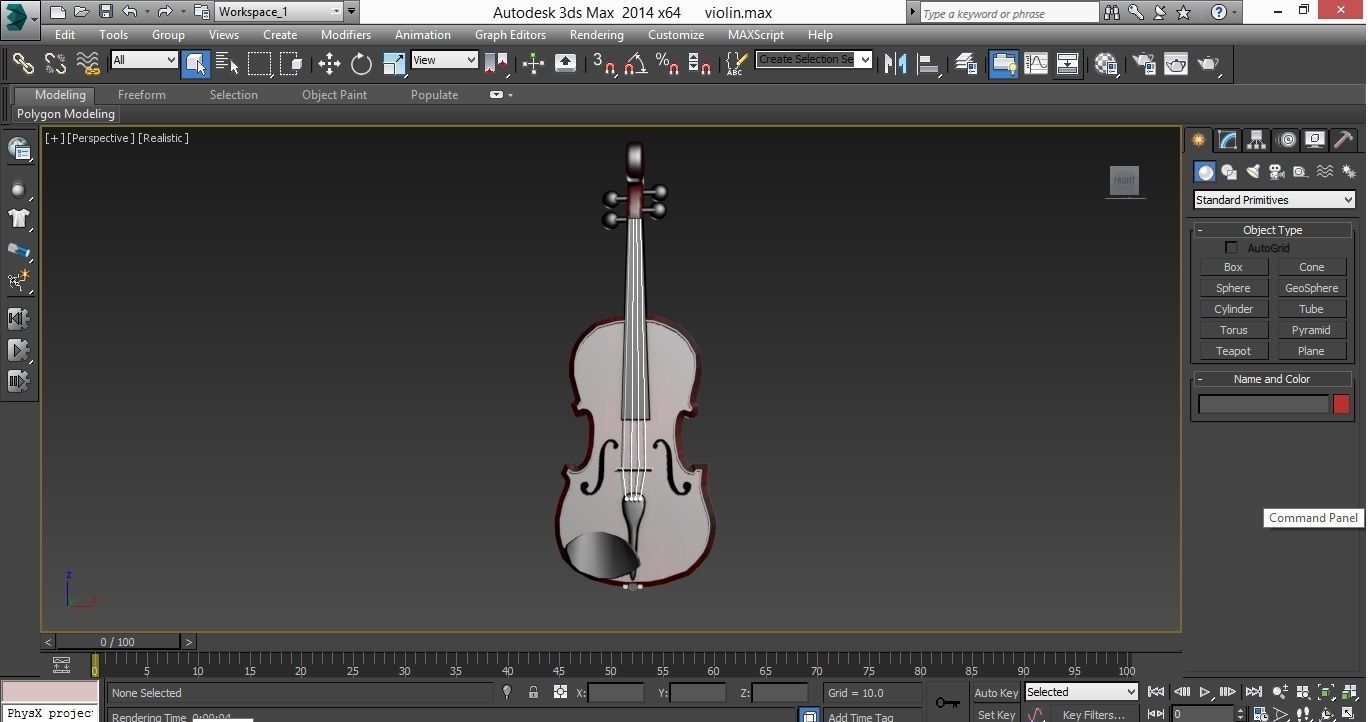The image size is (1368, 722).
Task: Open the Display panel tab
Action: point(1315,140)
